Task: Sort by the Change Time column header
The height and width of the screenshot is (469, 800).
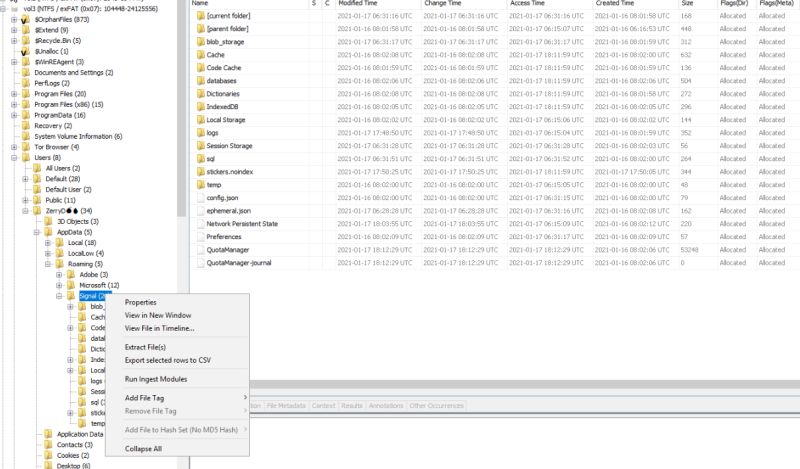Action: click(x=463, y=3)
